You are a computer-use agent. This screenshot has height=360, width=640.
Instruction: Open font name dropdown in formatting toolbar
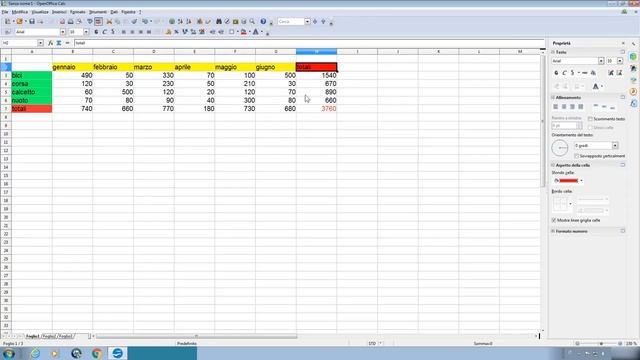(x=63, y=32)
